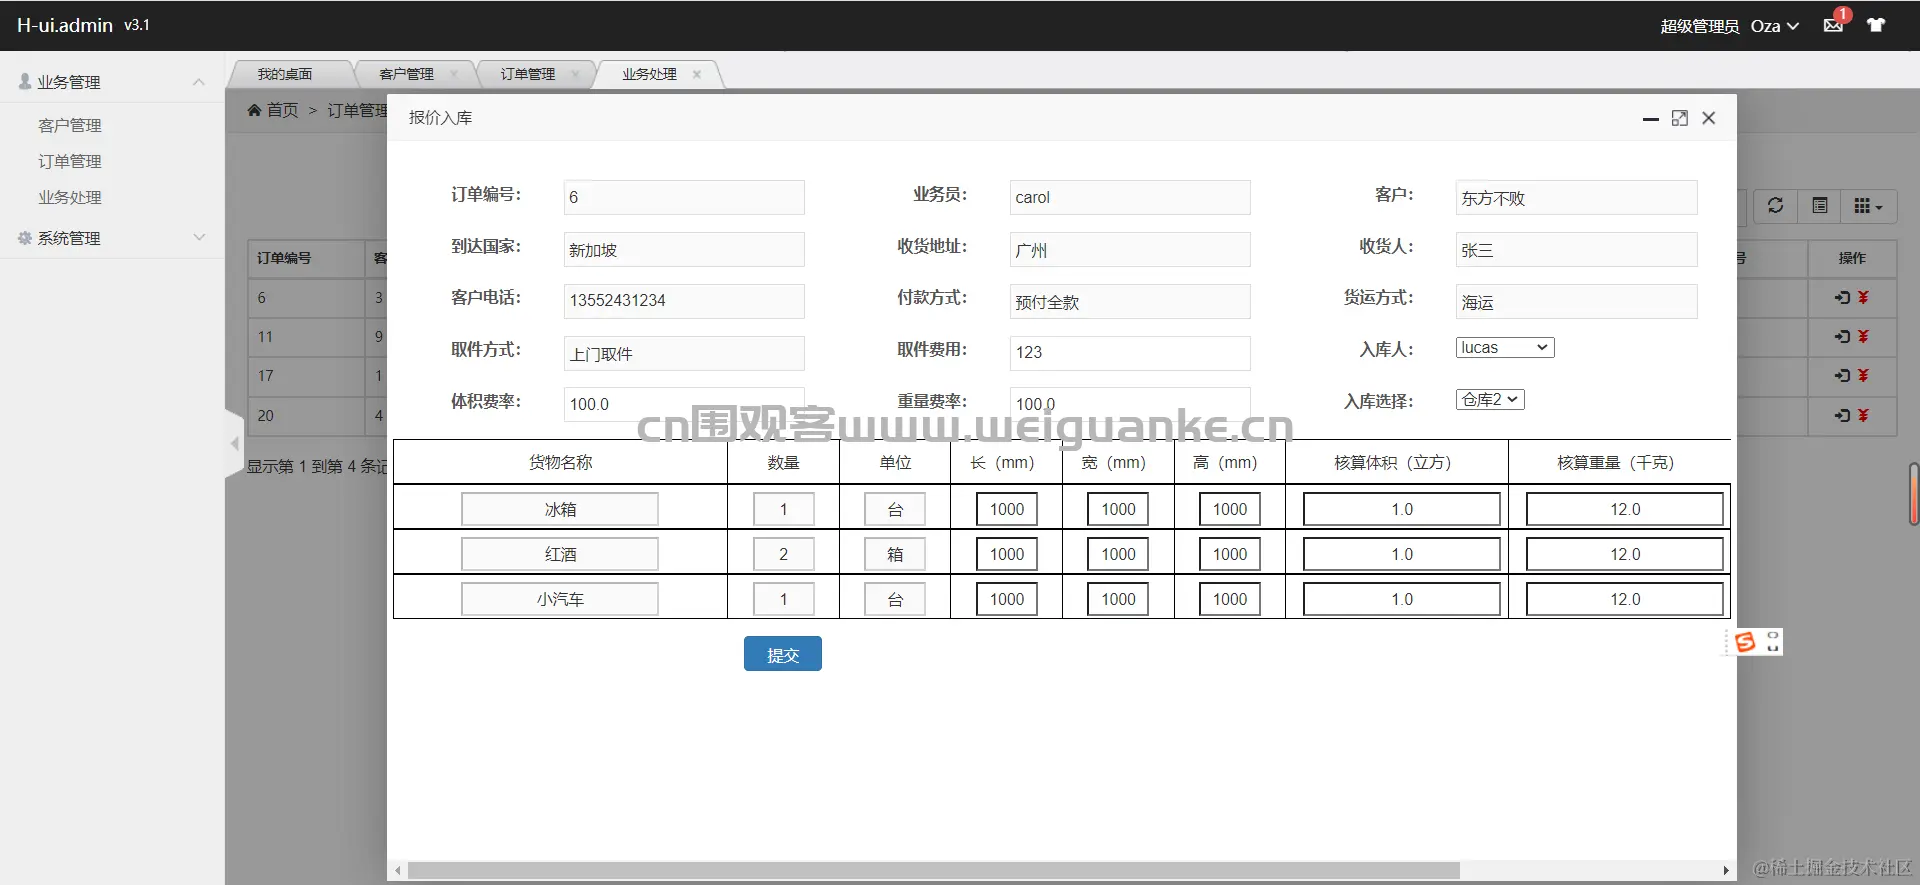Toggle the table card view icon
This screenshot has width=1920, height=885.
[1820, 206]
